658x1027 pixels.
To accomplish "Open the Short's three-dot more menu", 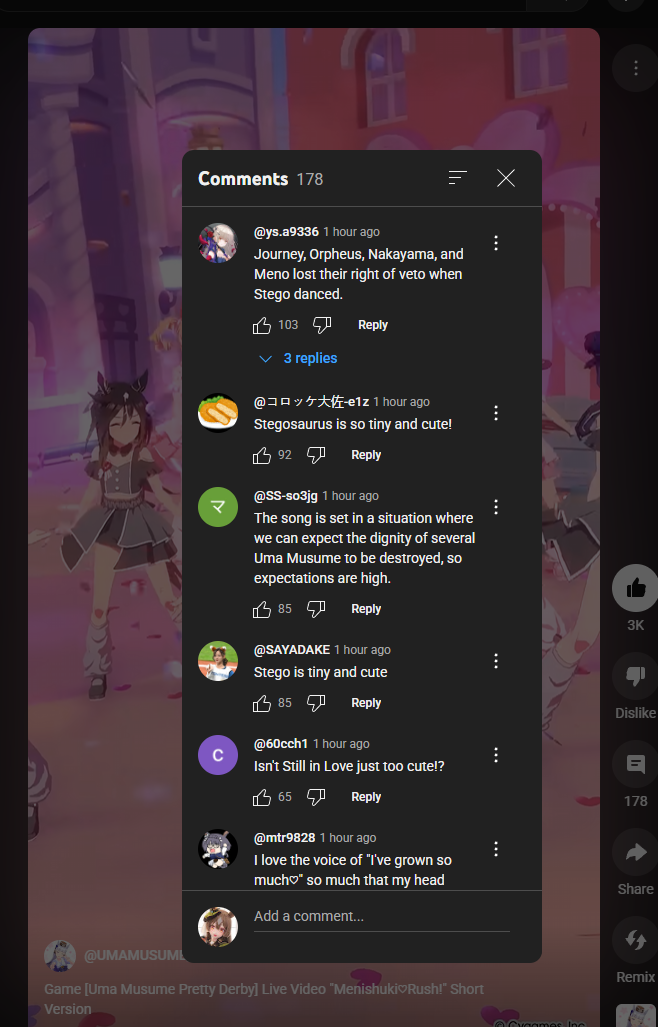I will [635, 68].
